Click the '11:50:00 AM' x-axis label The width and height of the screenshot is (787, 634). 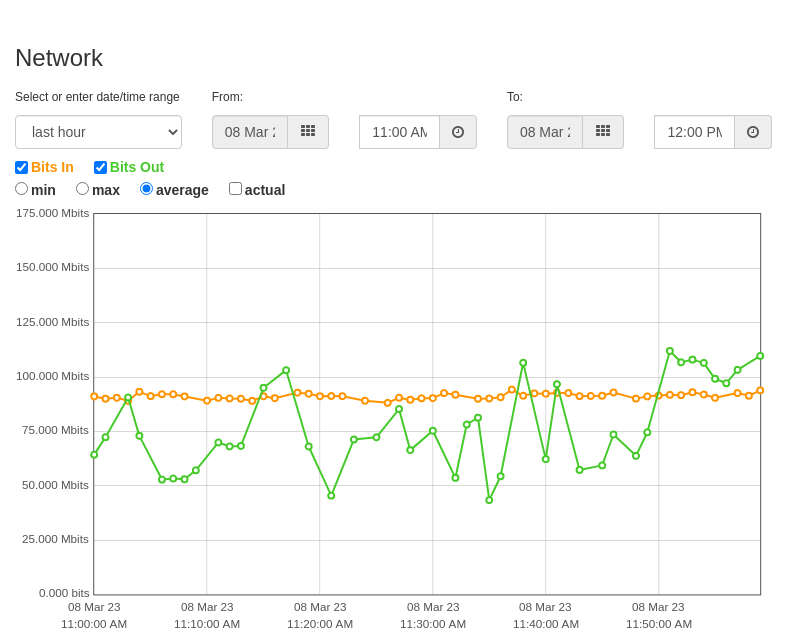659,624
